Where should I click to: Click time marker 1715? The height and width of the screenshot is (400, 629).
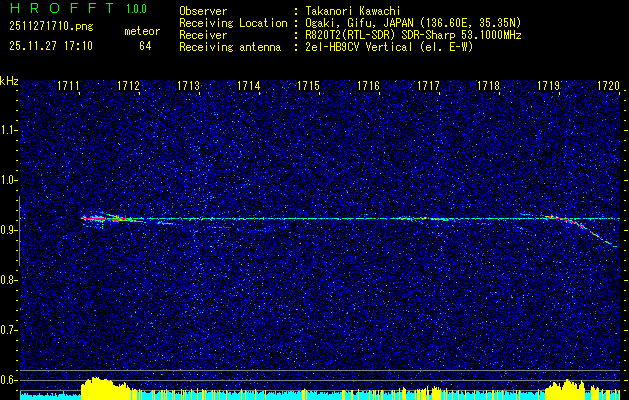[308, 86]
